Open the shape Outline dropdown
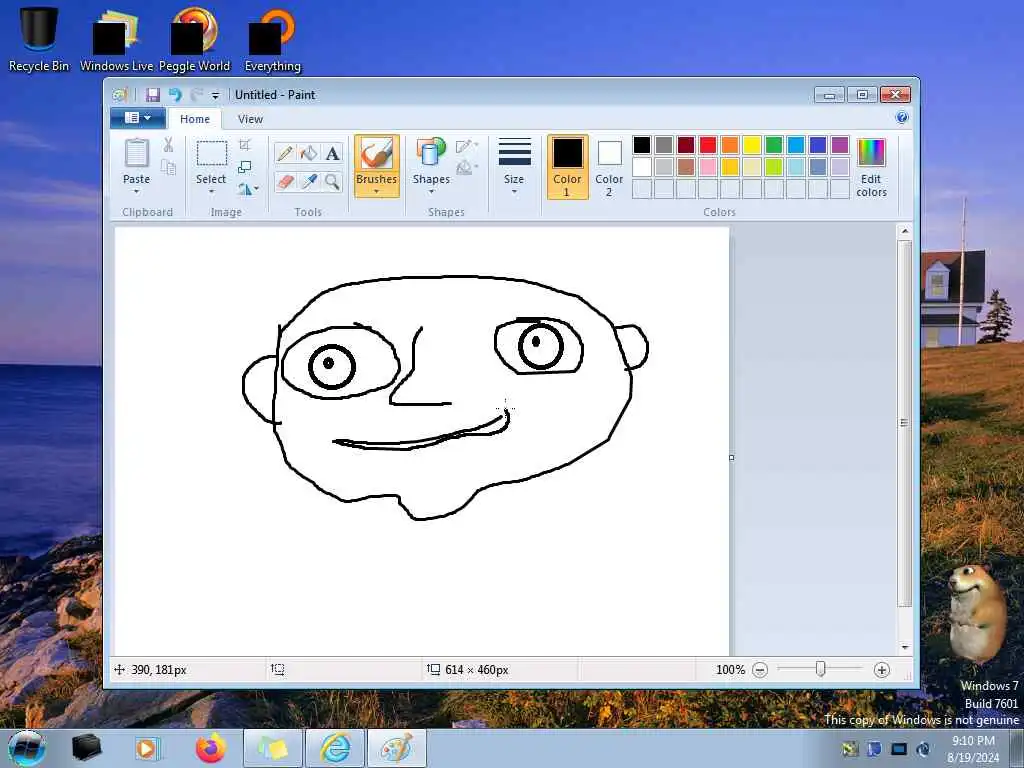 [467, 146]
